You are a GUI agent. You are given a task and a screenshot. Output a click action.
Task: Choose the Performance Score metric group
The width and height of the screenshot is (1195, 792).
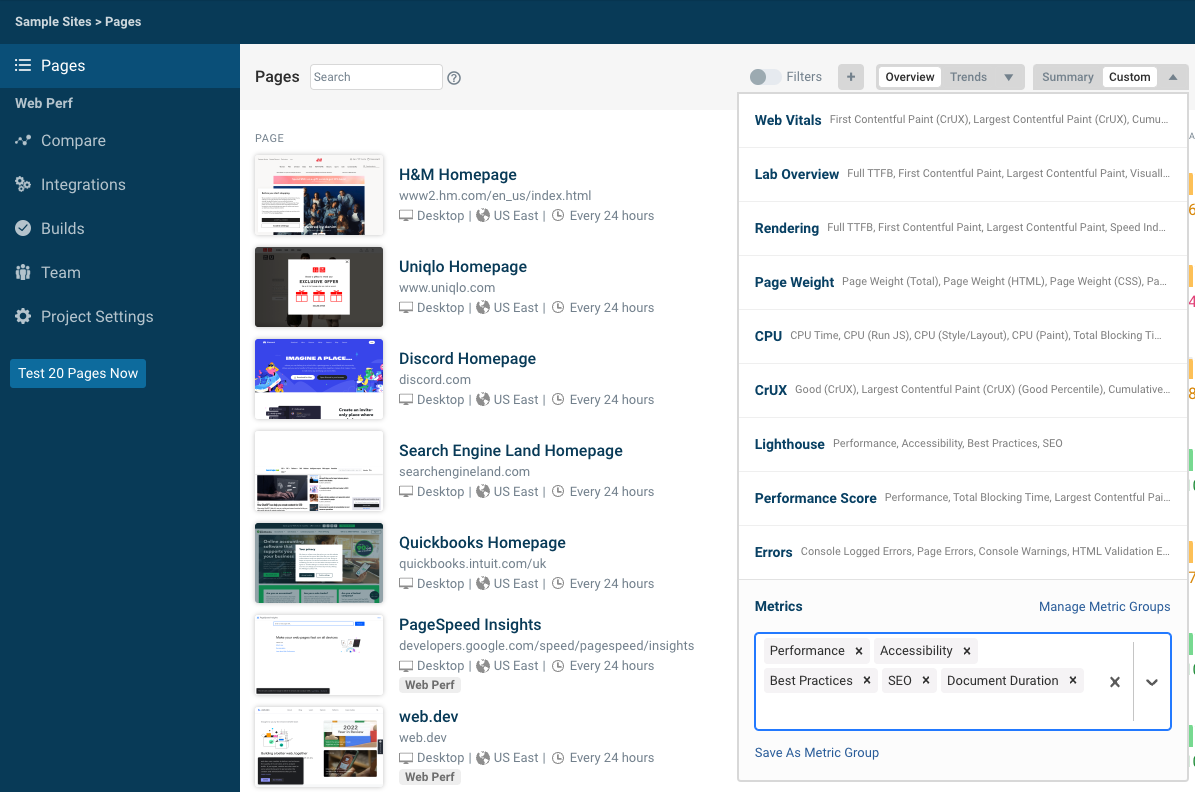click(x=963, y=499)
